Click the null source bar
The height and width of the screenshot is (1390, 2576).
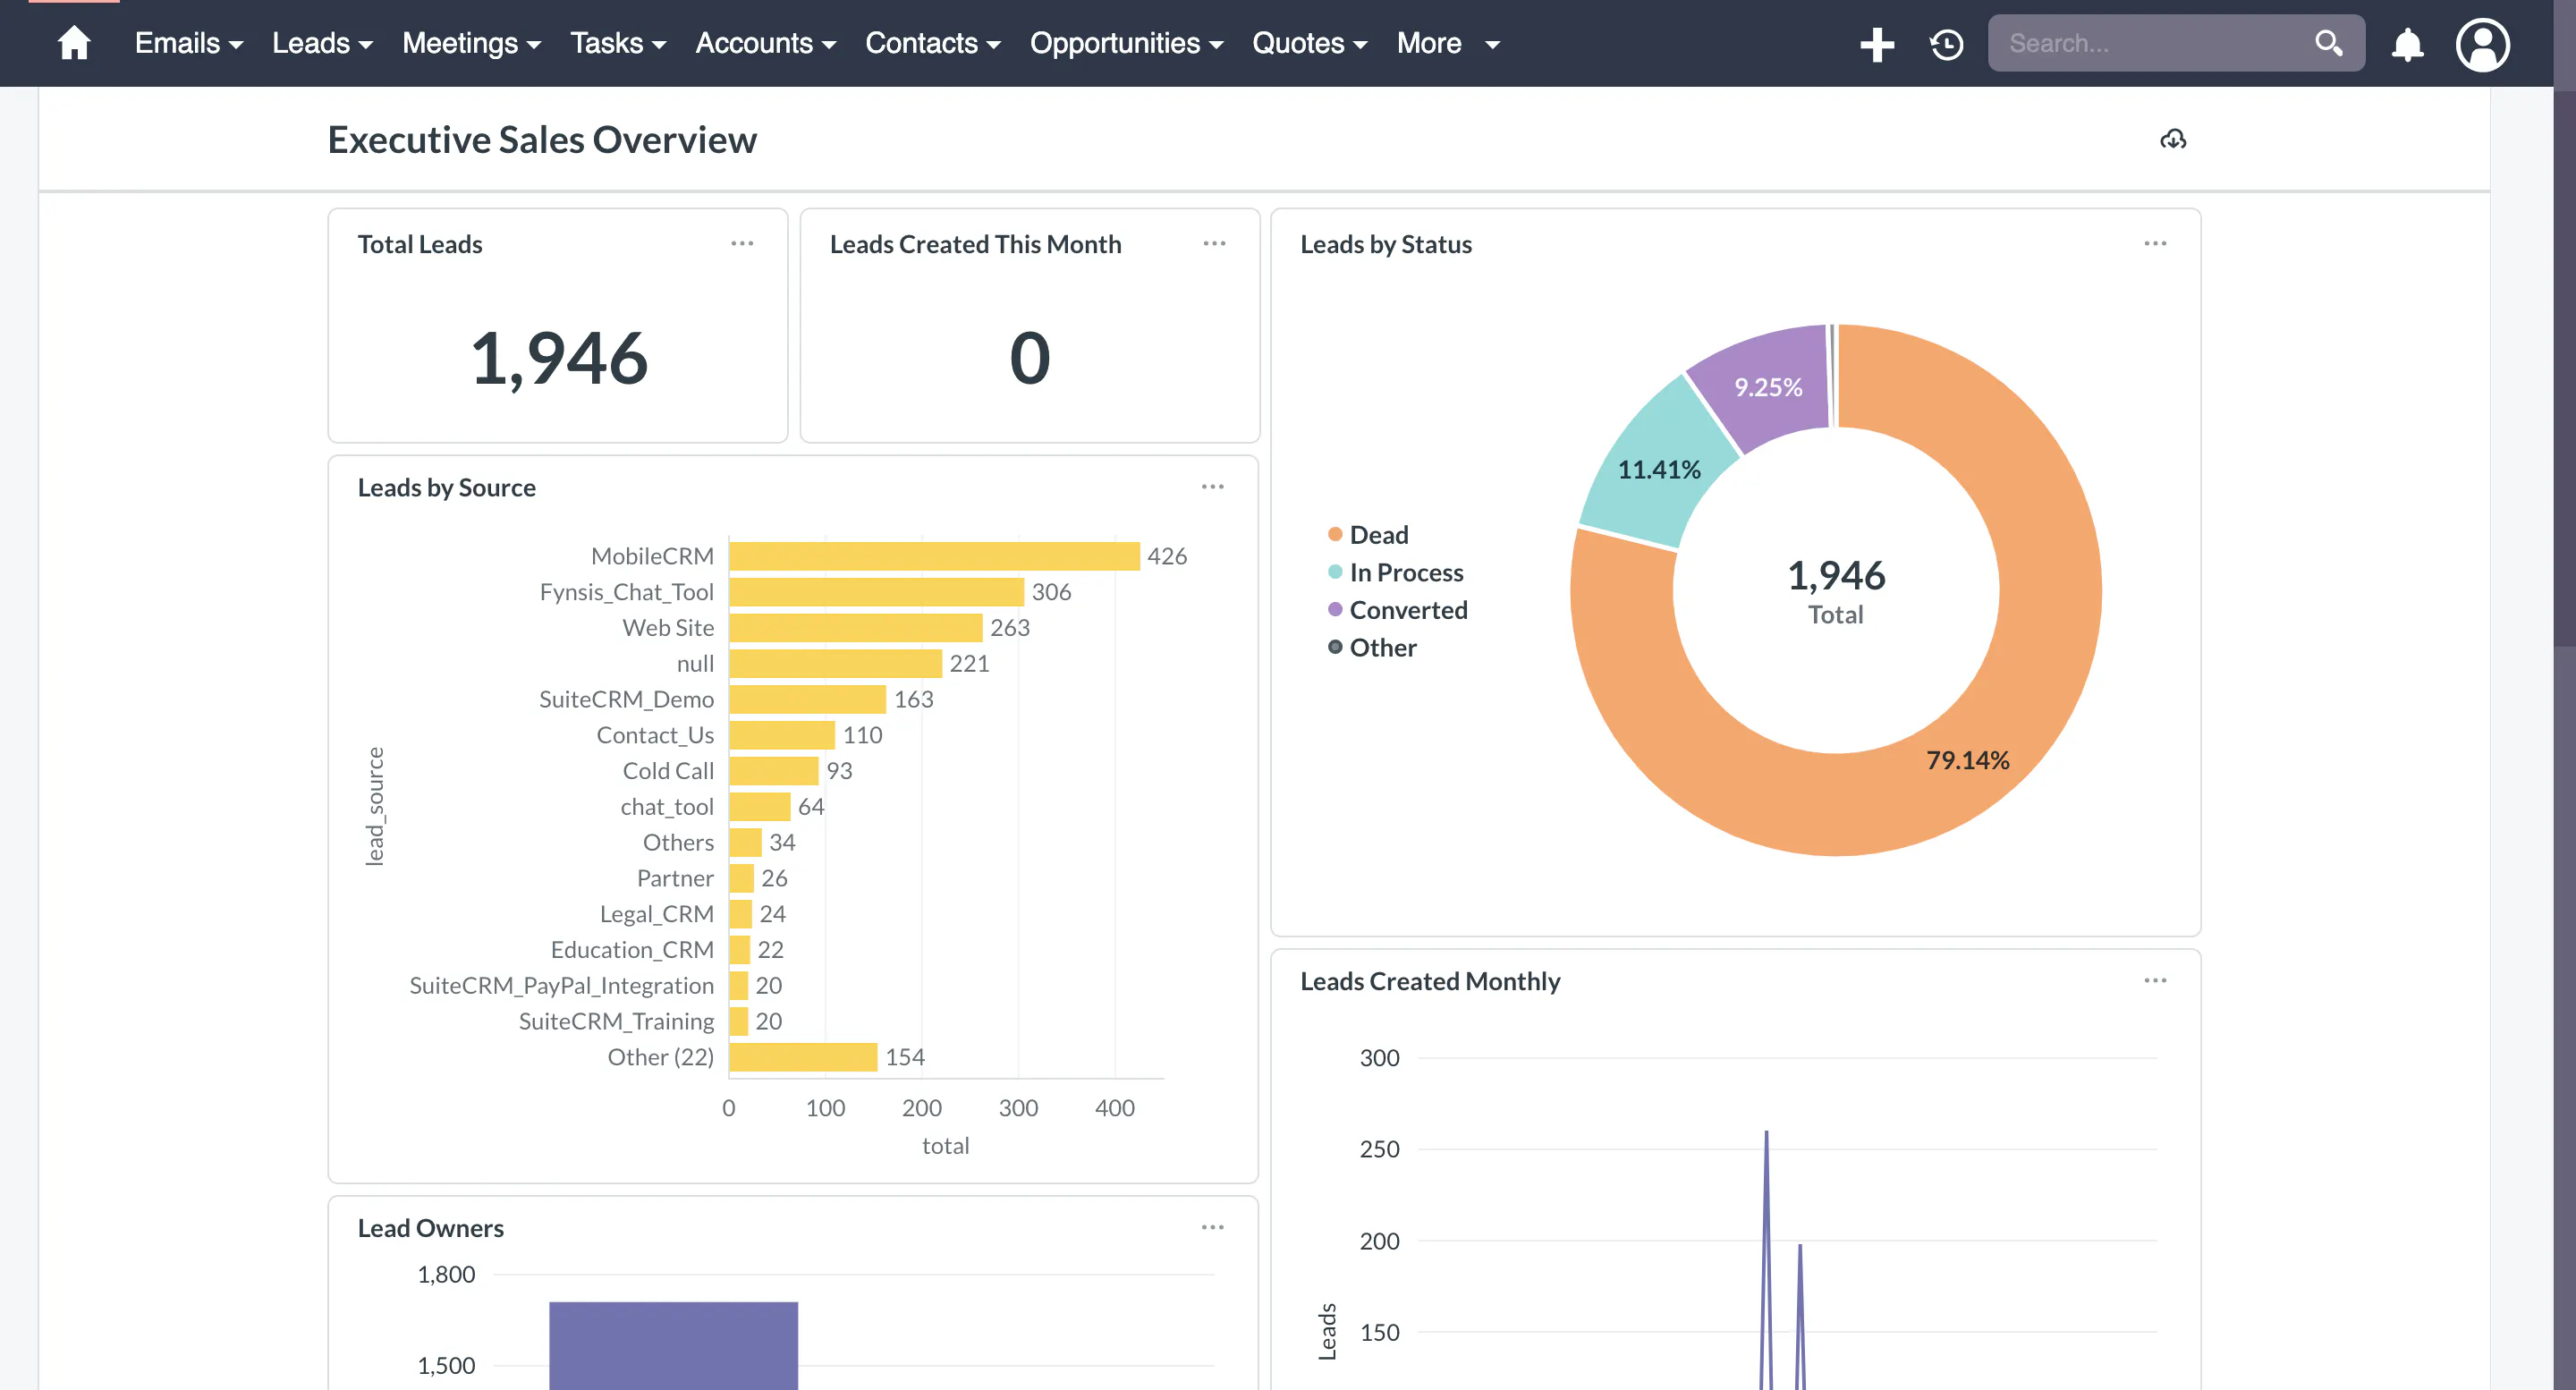836,663
